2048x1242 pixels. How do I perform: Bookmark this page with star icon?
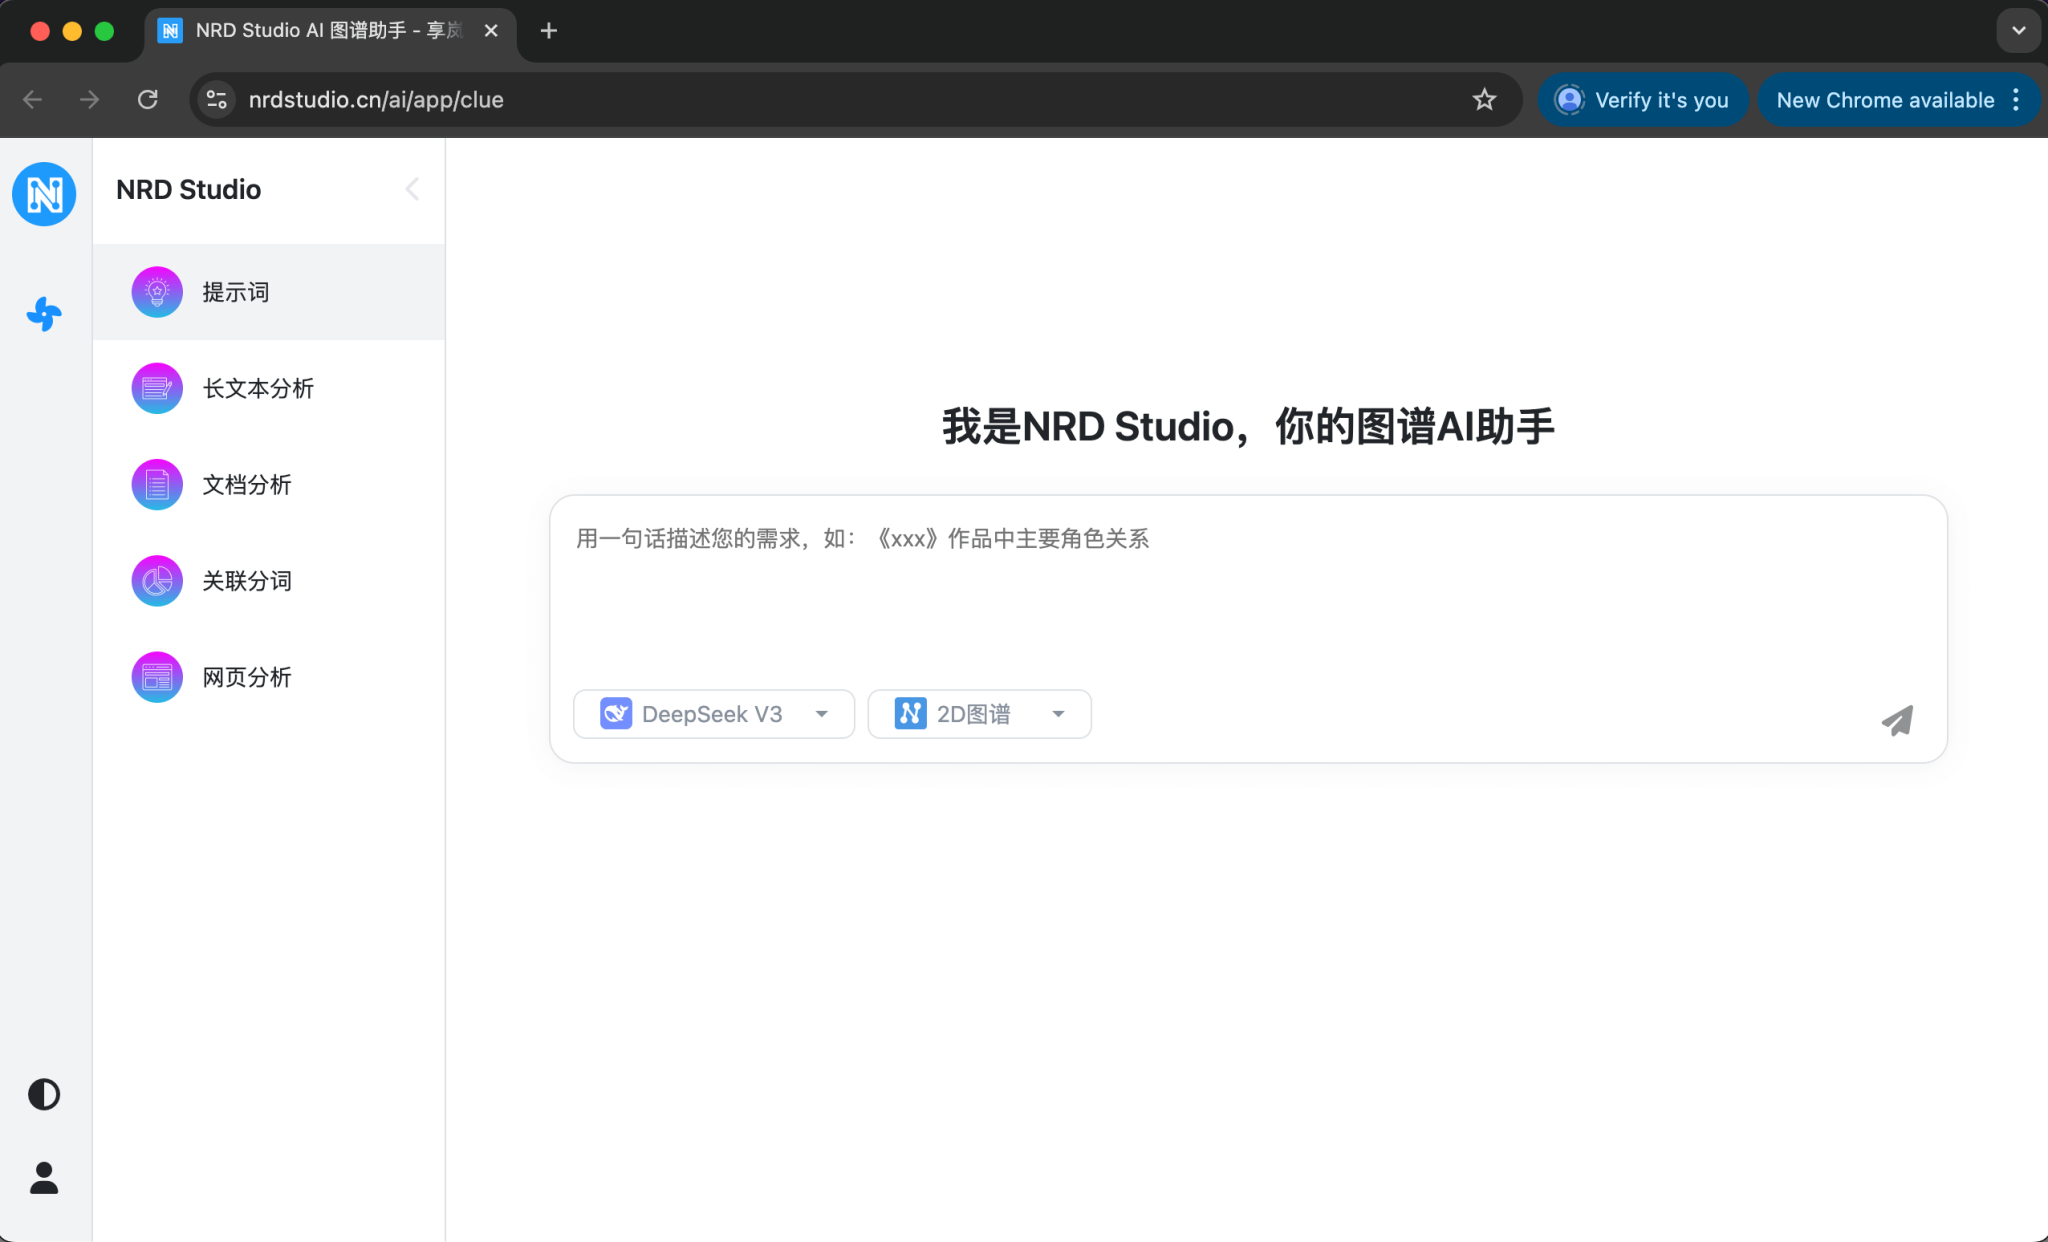1484,99
